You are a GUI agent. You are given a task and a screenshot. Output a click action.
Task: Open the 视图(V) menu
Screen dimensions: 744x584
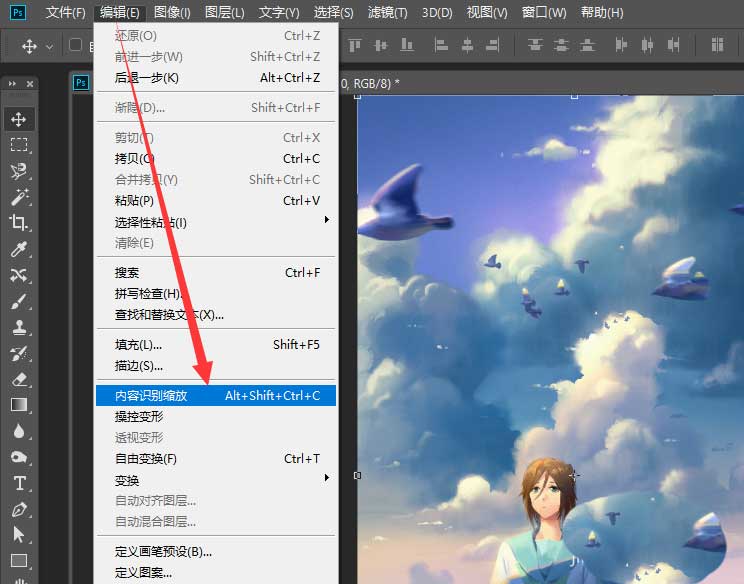point(487,12)
